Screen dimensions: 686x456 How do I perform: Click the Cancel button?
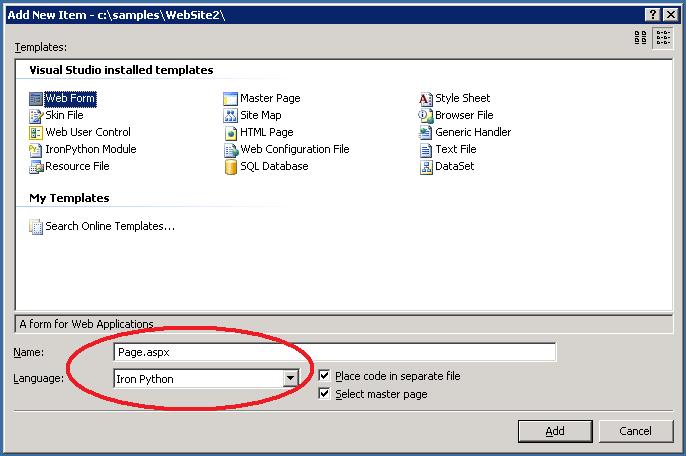(x=636, y=431)
